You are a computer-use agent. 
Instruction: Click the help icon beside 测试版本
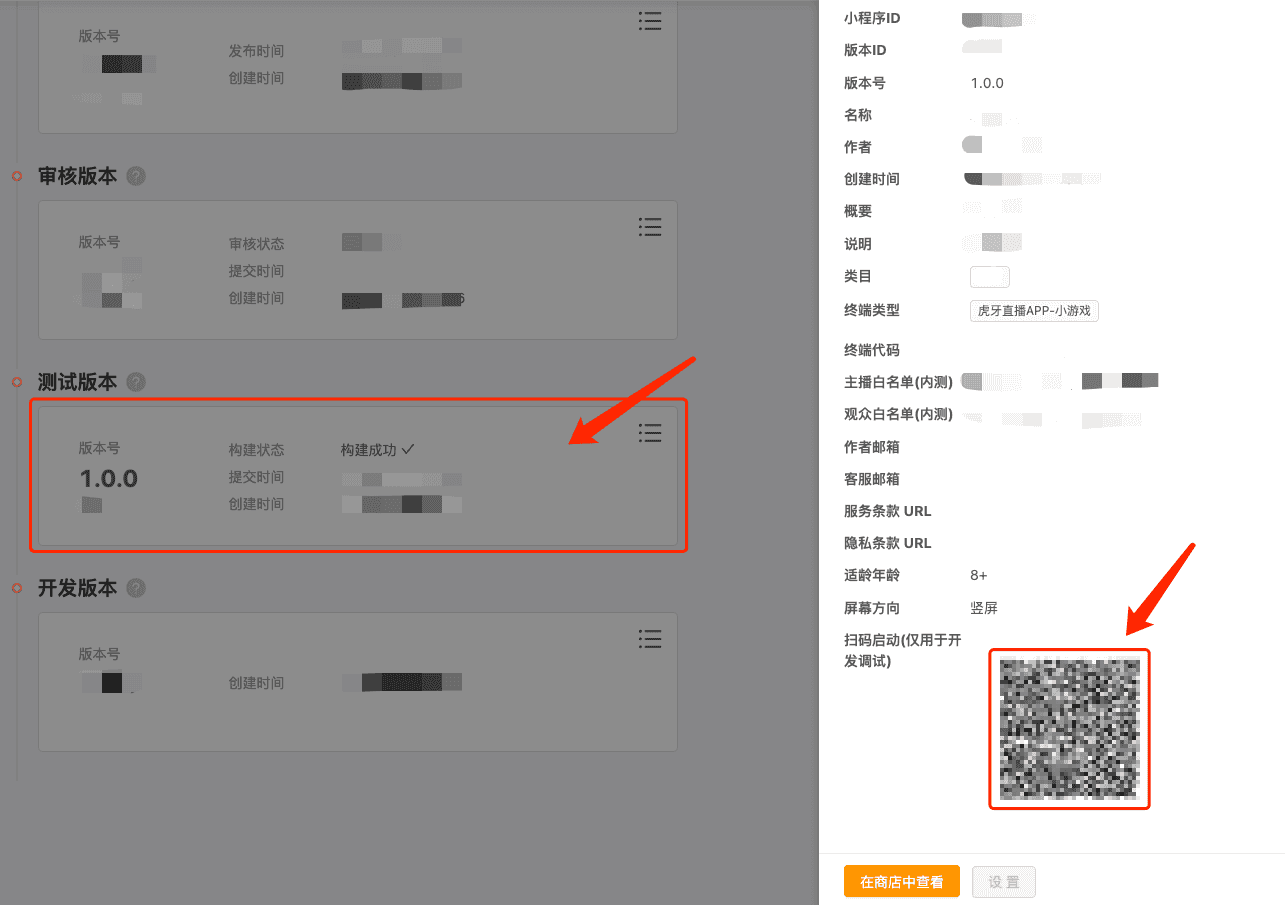point(136,382)
